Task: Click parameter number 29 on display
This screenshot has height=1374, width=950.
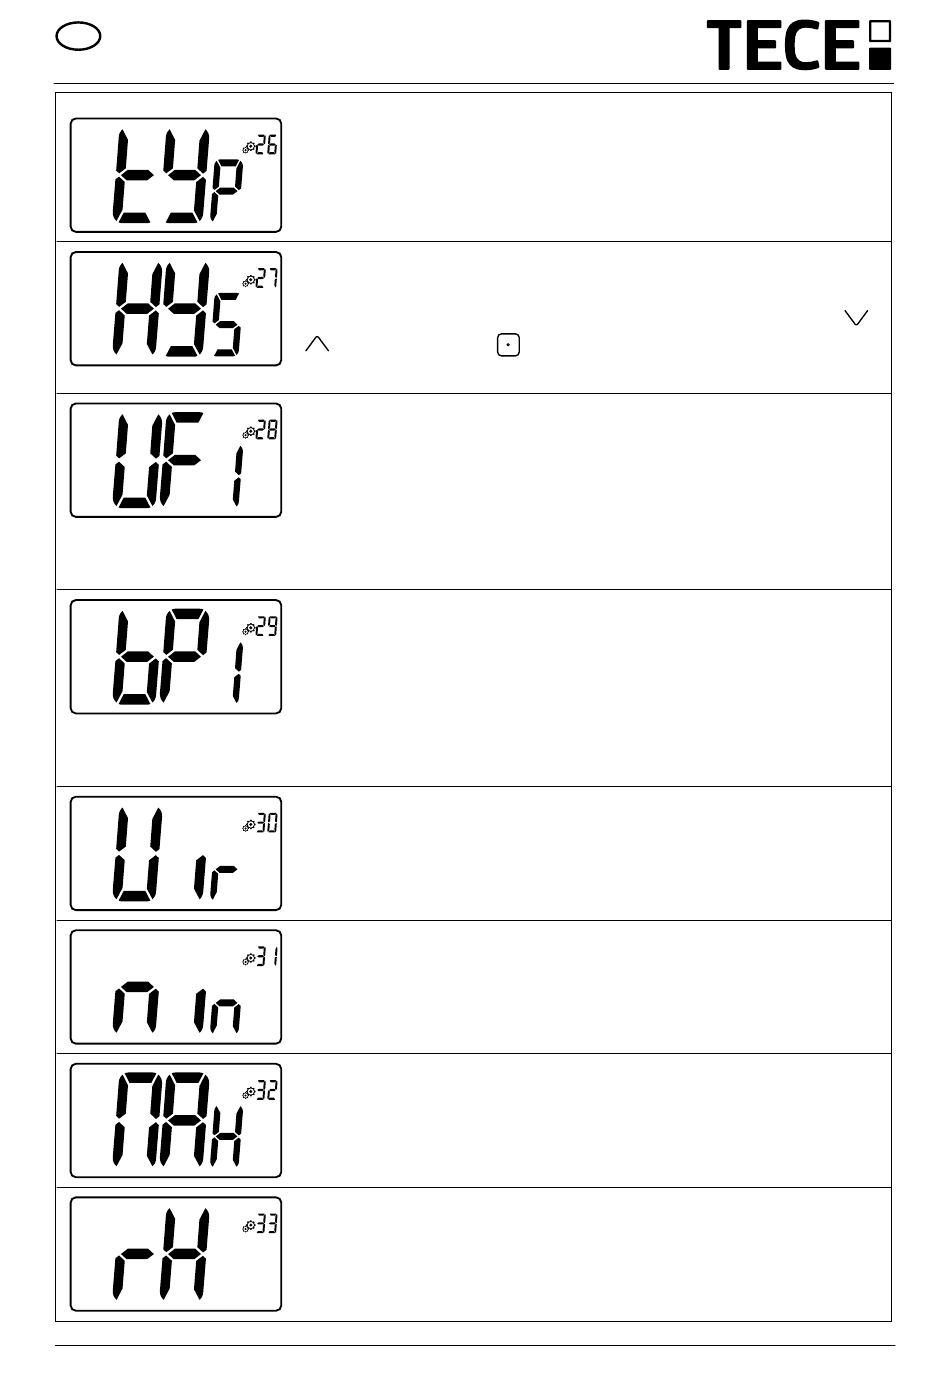Action: [267, 627]
